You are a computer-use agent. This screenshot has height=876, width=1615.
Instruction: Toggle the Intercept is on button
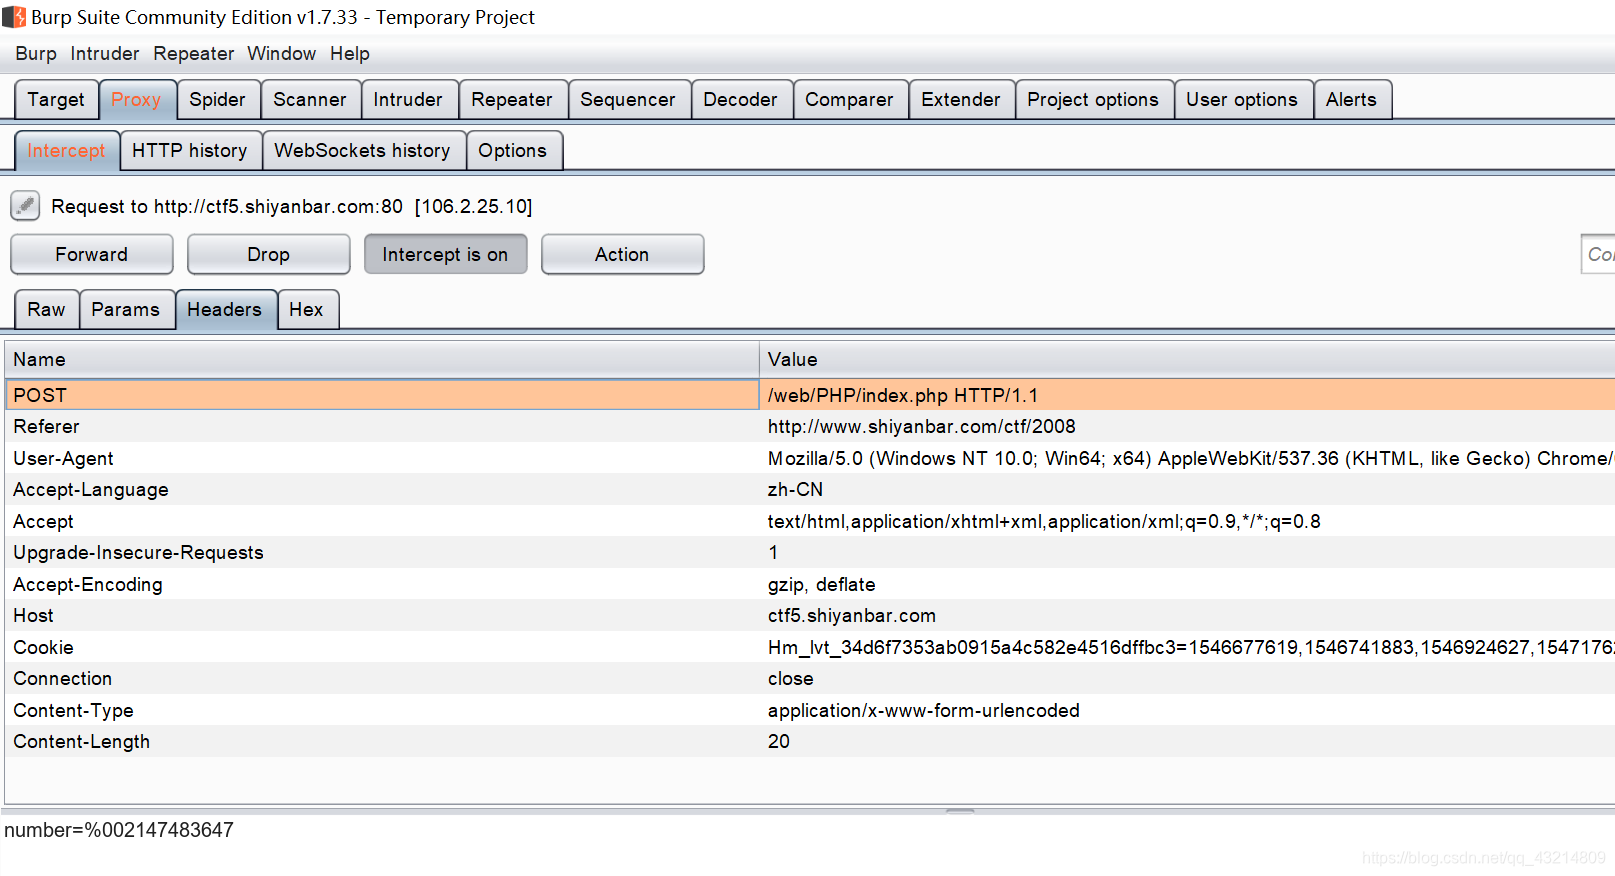[445, 254]
